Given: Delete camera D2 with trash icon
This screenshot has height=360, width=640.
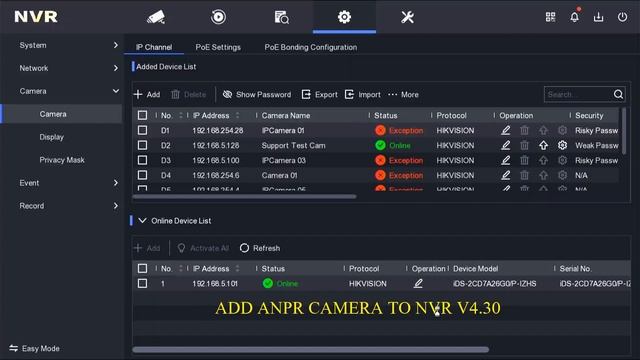Looking at the screenshot, I should coord(524,145).
